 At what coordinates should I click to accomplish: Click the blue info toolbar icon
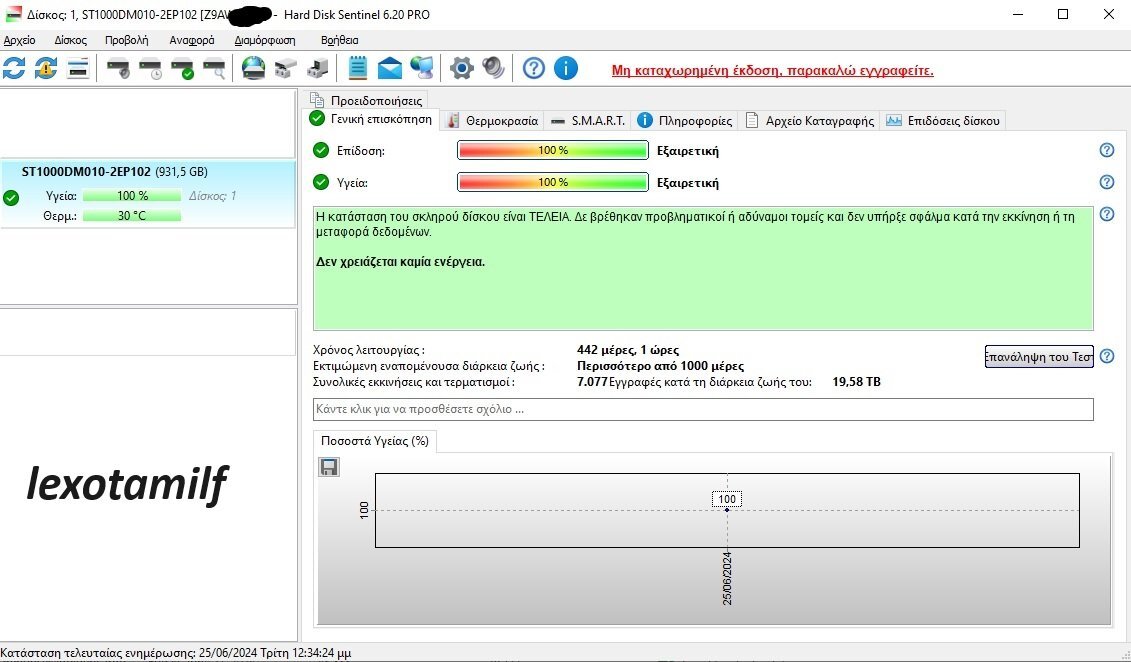click(566, 69)
